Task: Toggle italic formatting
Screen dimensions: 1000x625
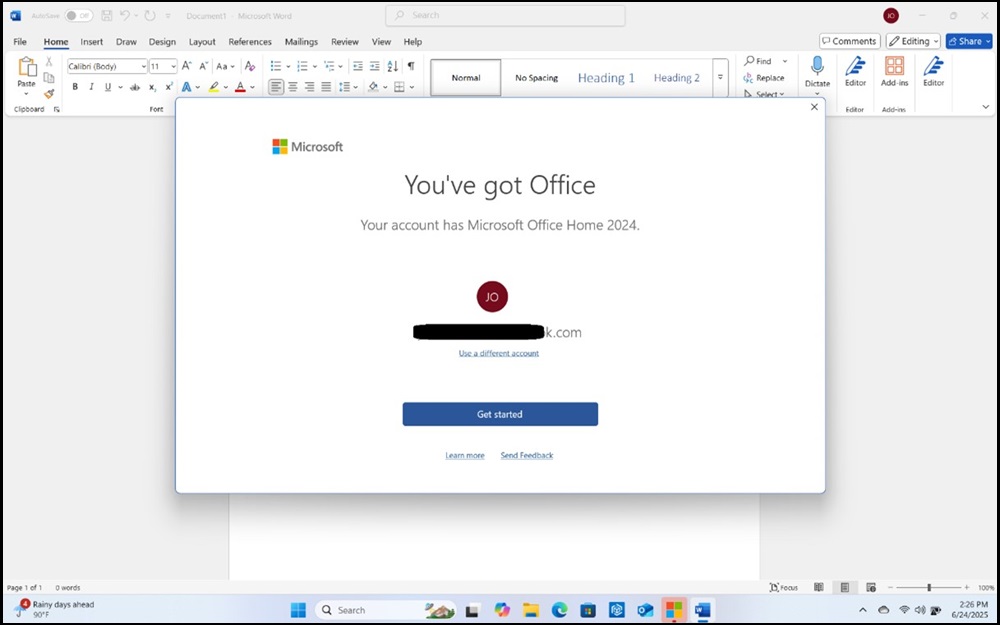Action: pyautogui.click(x=89, y=87)
